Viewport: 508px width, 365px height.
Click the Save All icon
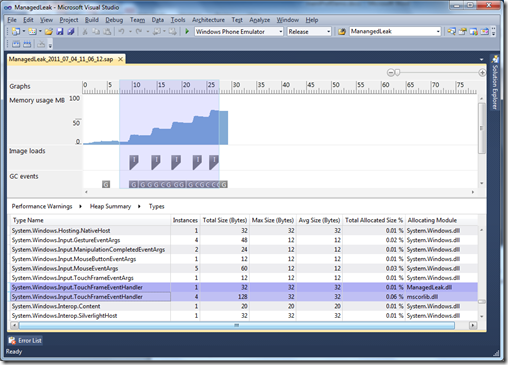(x=71, y=32)
